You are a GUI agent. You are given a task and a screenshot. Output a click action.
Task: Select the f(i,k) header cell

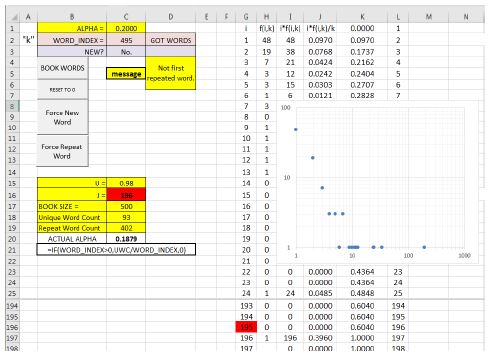click(x=267, y=28)
